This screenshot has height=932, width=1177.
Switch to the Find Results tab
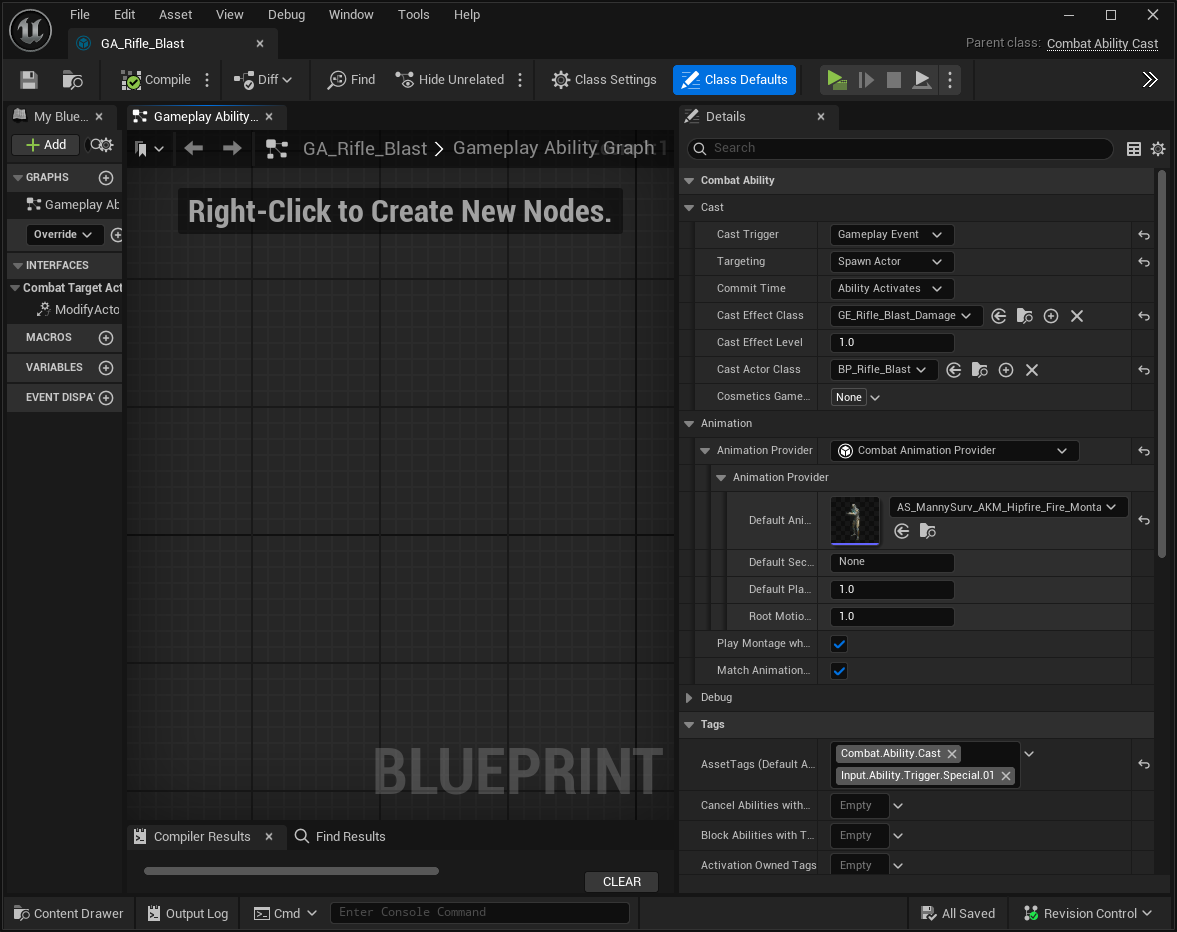340,837
